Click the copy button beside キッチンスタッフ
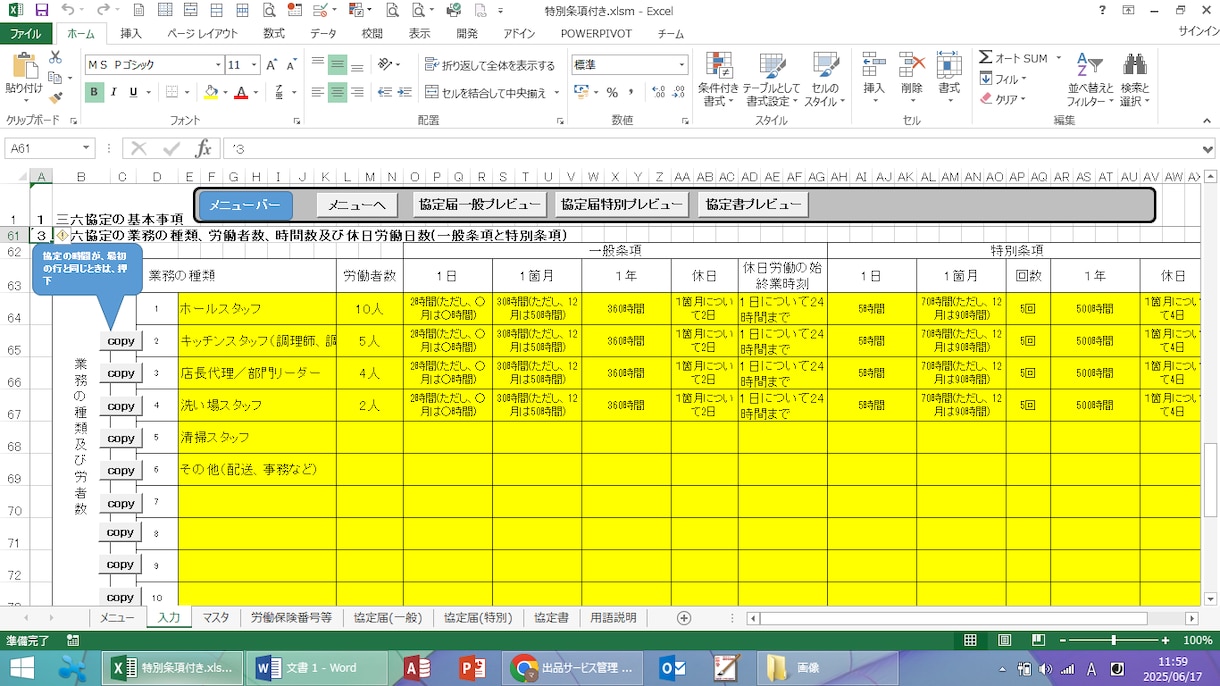This screenshot has height=686, width=1220. [x=121, y=341]
